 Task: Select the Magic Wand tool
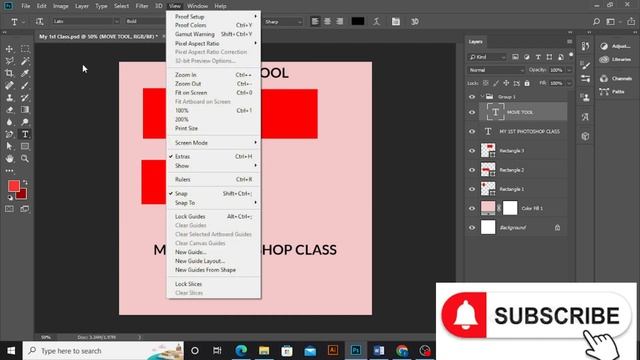(x=25, y=61)
